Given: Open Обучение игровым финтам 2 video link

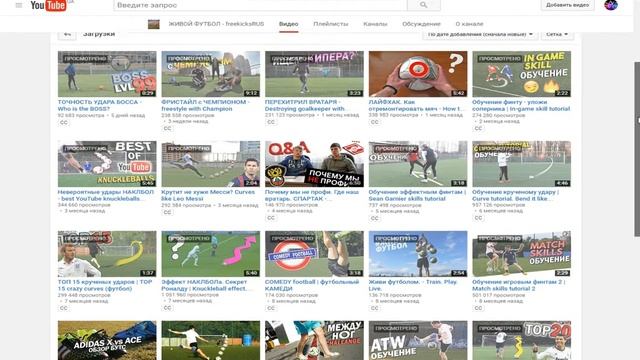Looking at the screenshot, I should [518, 285].
